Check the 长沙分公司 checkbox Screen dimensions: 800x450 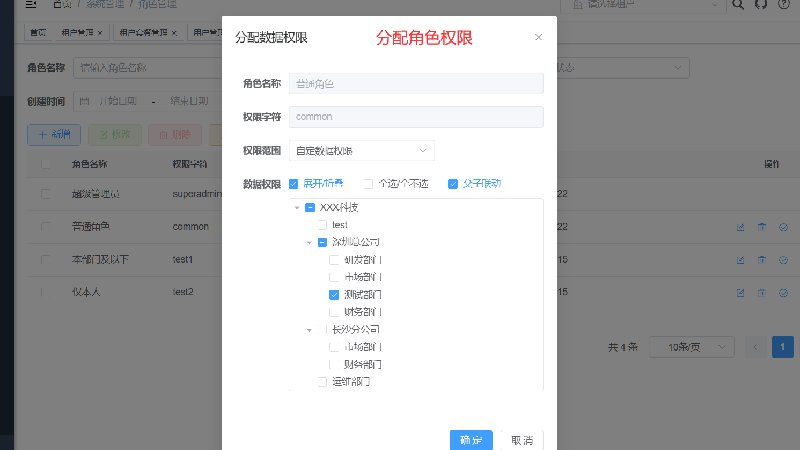(322, 330)
